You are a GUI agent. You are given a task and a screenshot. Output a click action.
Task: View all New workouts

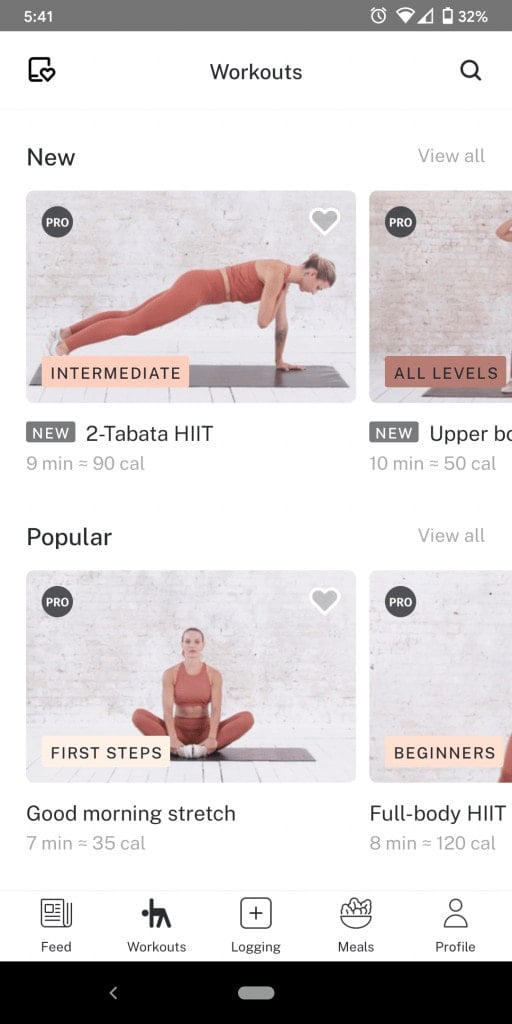pos(451,155)
